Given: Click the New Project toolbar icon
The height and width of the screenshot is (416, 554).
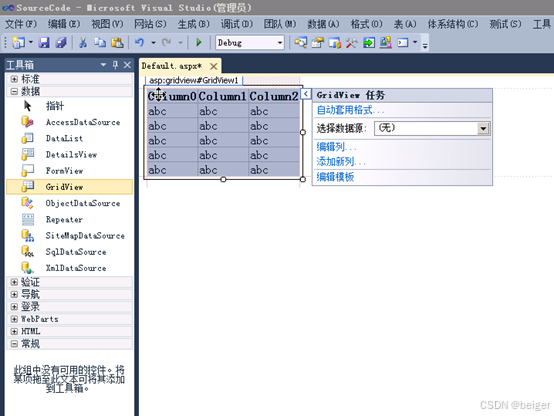Looking at the screenshot, I should [18, 43].
